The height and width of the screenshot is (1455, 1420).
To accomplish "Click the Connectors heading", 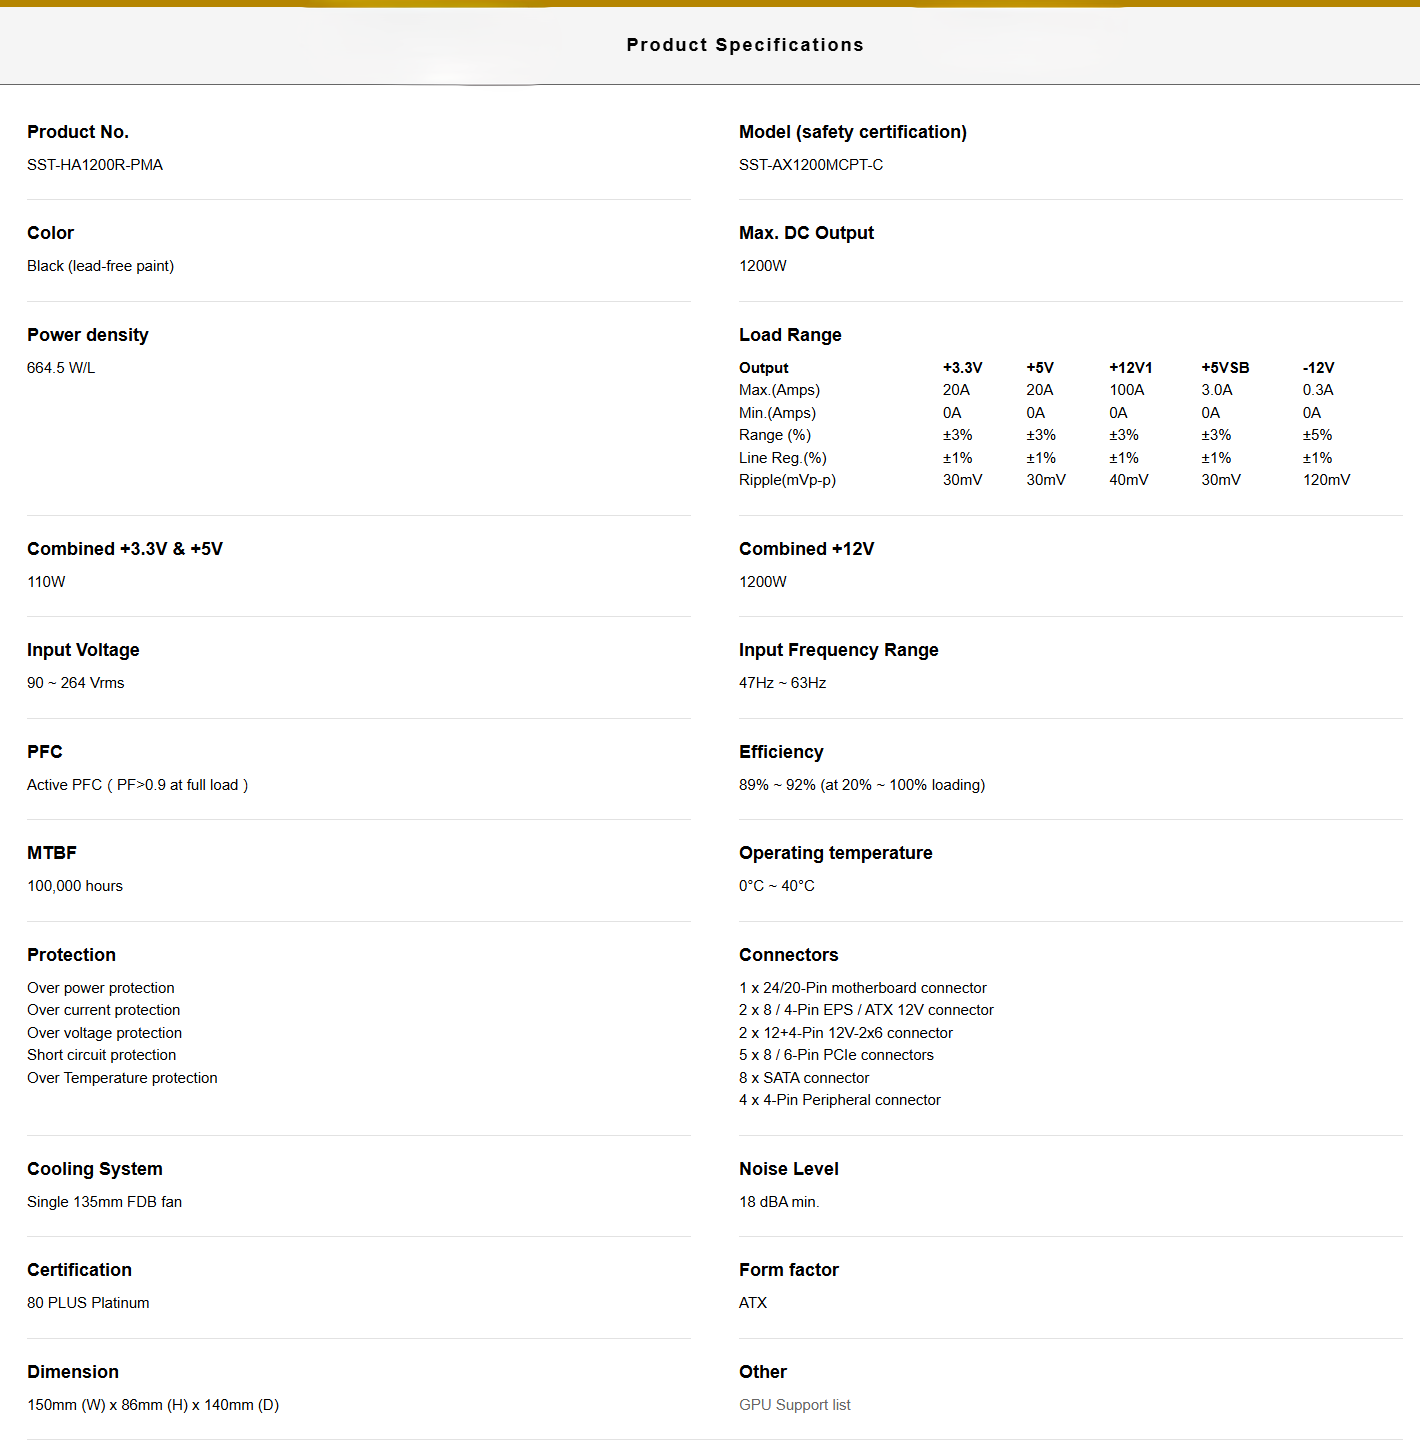I will click(x=789, y=955).
